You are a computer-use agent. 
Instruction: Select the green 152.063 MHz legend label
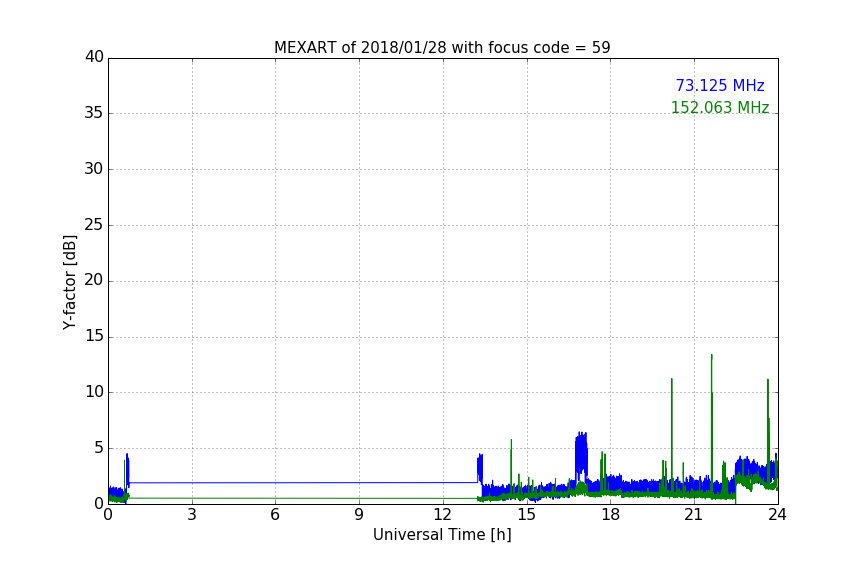[x=719, y=108]
